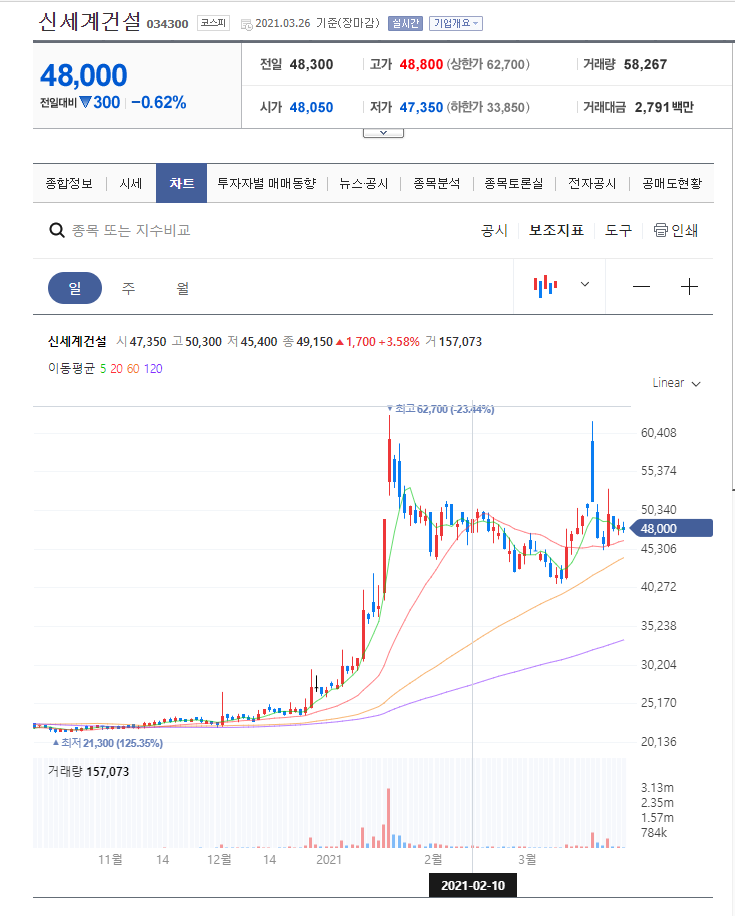
Task: Click the purple 120-day moving average label
Action: (x=153, y=369)
